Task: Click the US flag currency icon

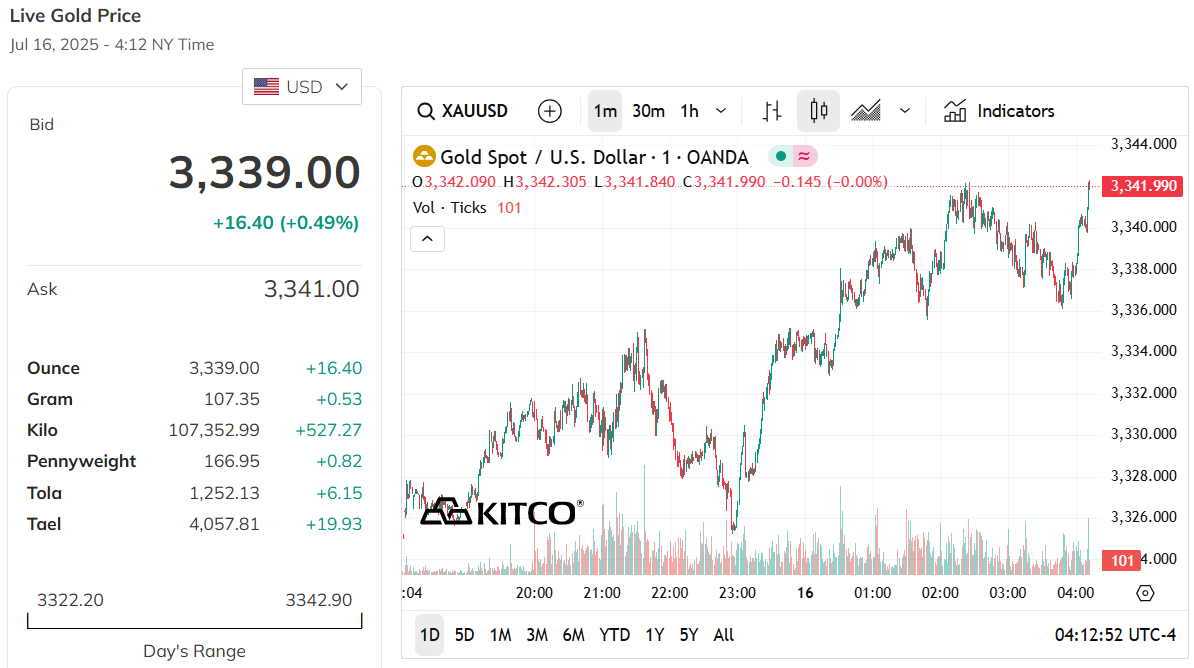Action: coord(266,87)
